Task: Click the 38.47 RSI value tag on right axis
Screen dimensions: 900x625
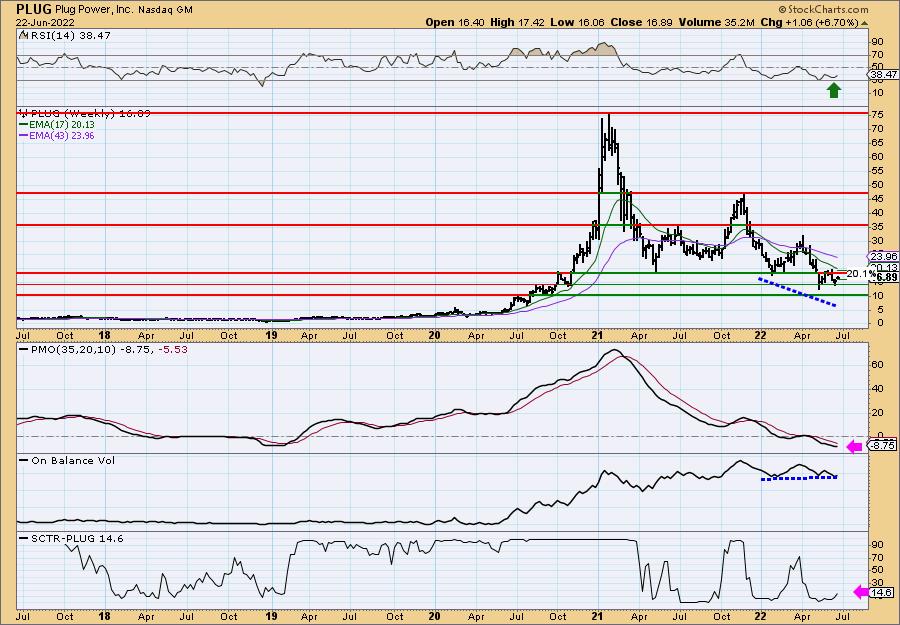Action: 883,75
